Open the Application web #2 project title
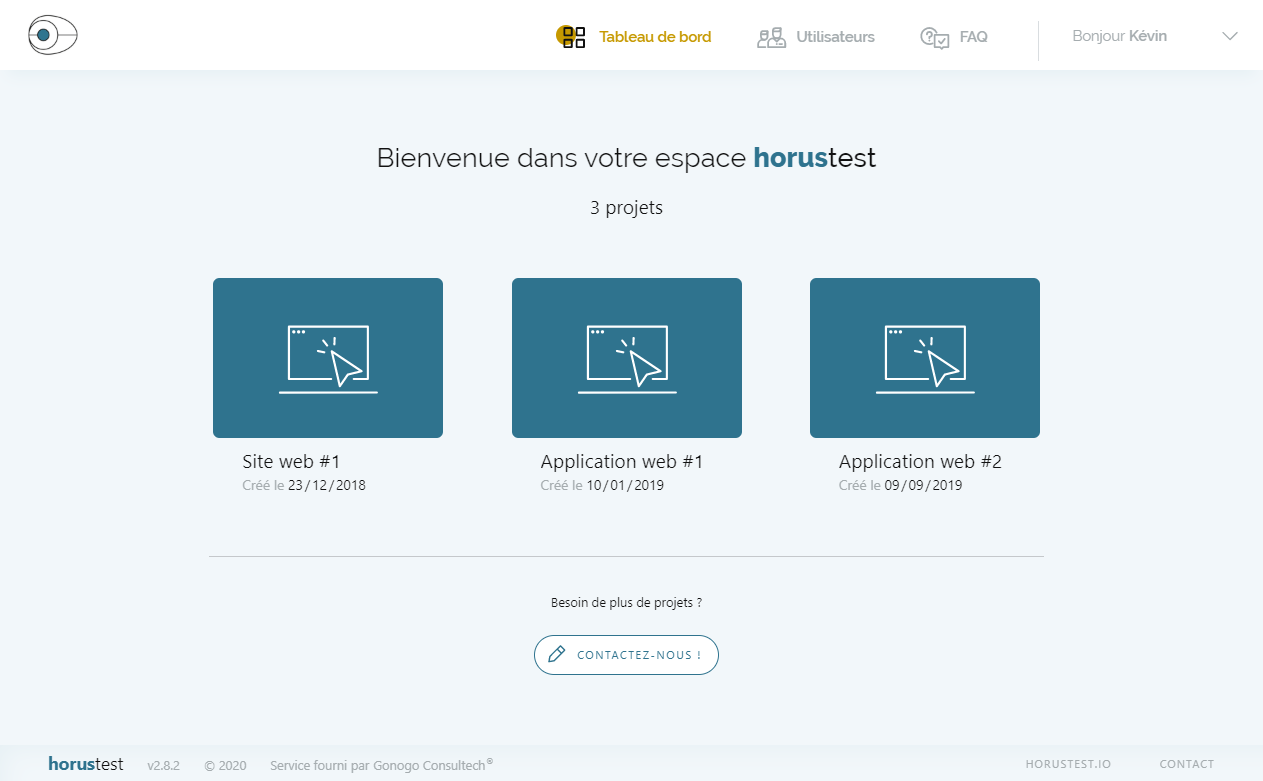This screenshot has height=781, width=1263. click(x=920, y=462)
